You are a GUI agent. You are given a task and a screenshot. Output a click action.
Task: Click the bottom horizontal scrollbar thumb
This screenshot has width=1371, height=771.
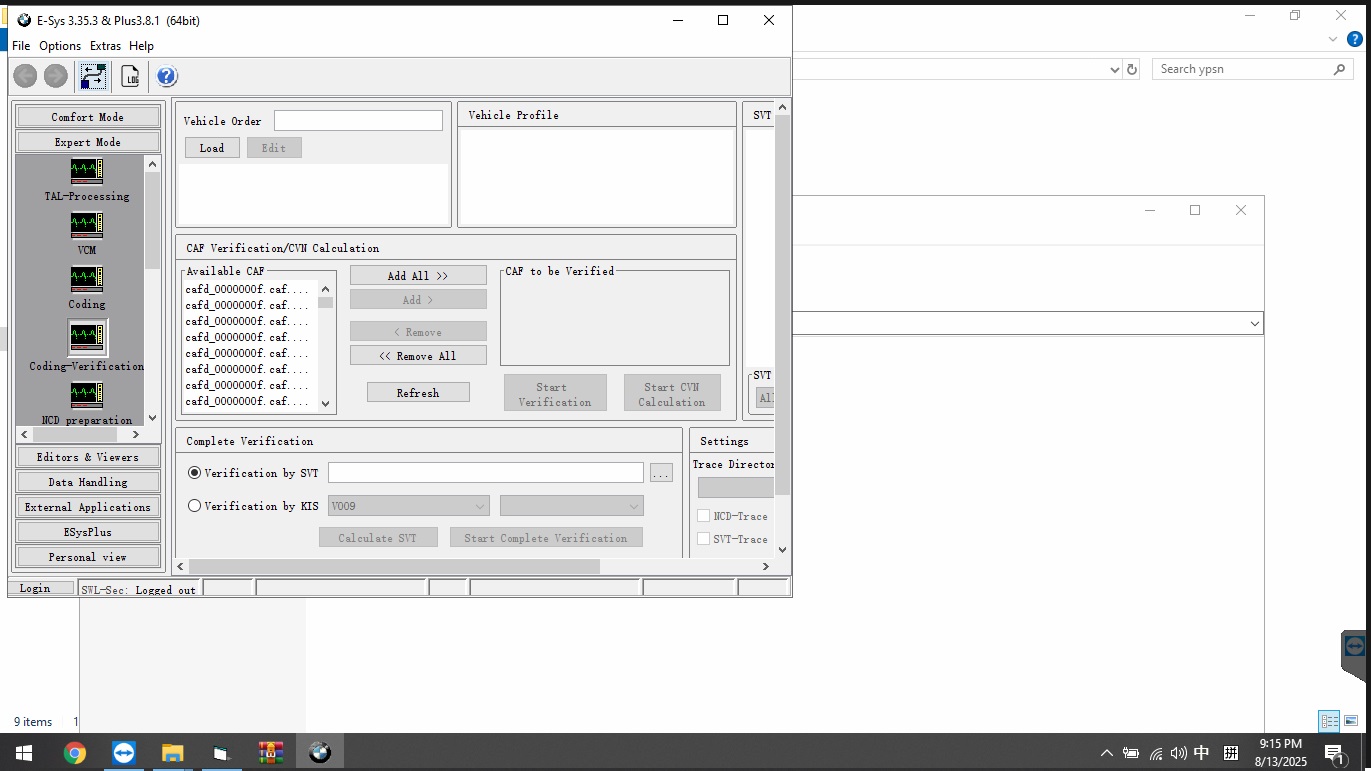[x=394, y=567]
